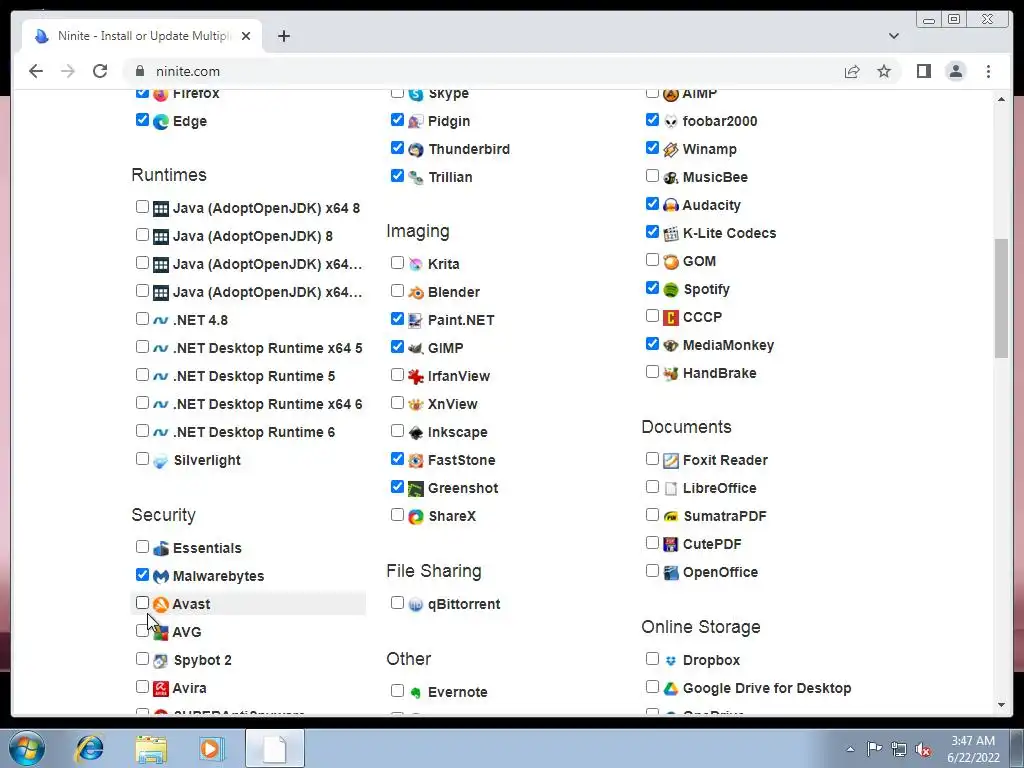Open the share page icon
The height and width of the screenshot is (768, 1024).
pyautogui.click(x=852, y=71)
